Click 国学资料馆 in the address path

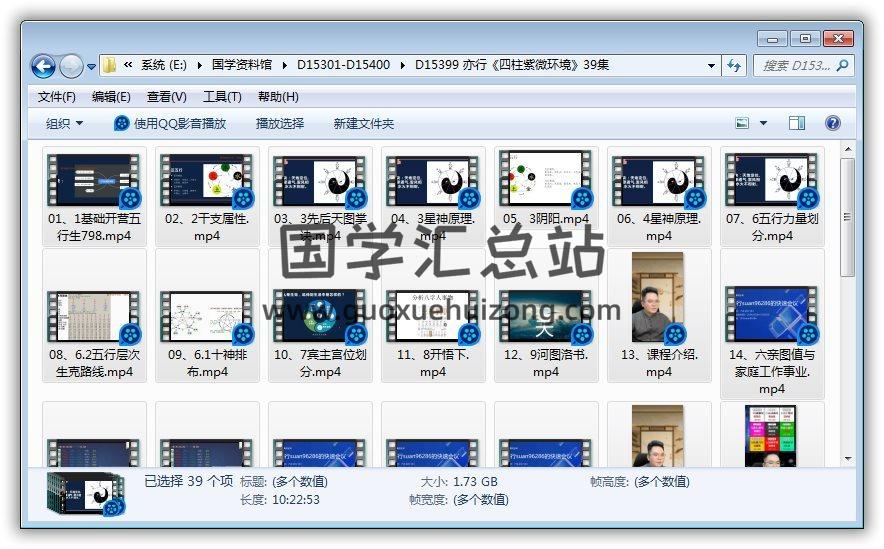tap(242, 65)
